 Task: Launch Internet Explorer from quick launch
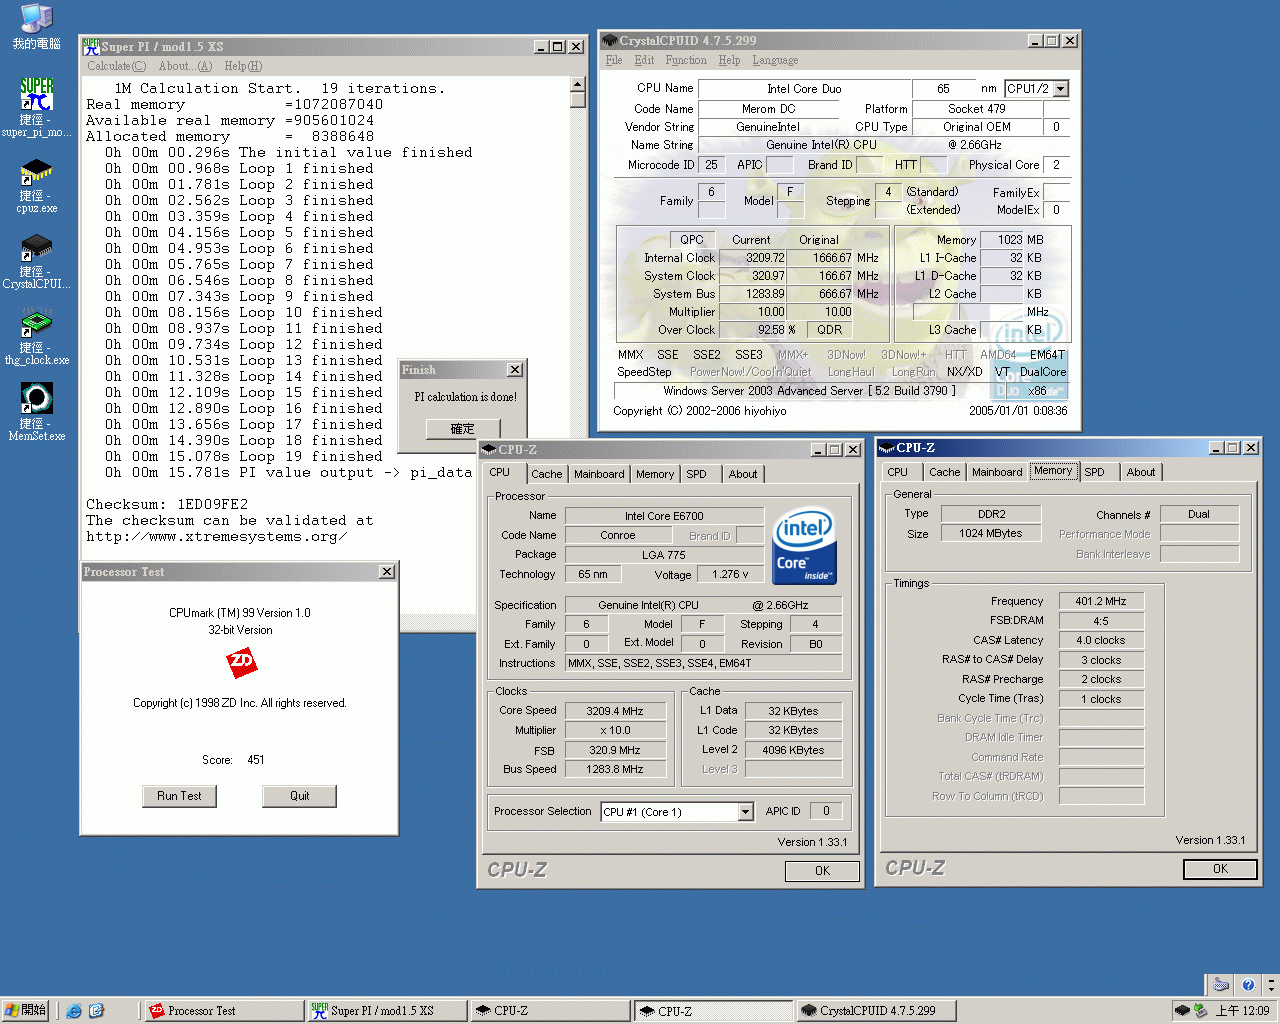click(74, 1011)
